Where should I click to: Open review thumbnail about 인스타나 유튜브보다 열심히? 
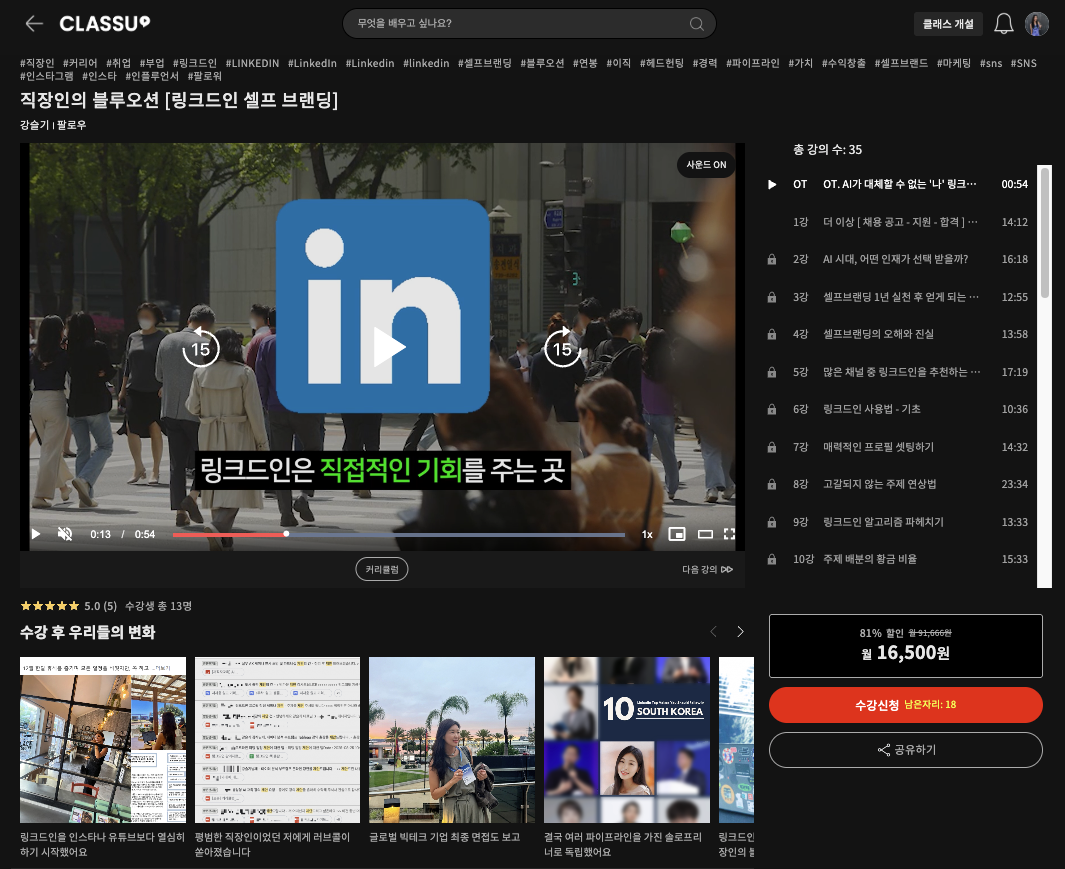pyautogui.click(x=103, y=740)
